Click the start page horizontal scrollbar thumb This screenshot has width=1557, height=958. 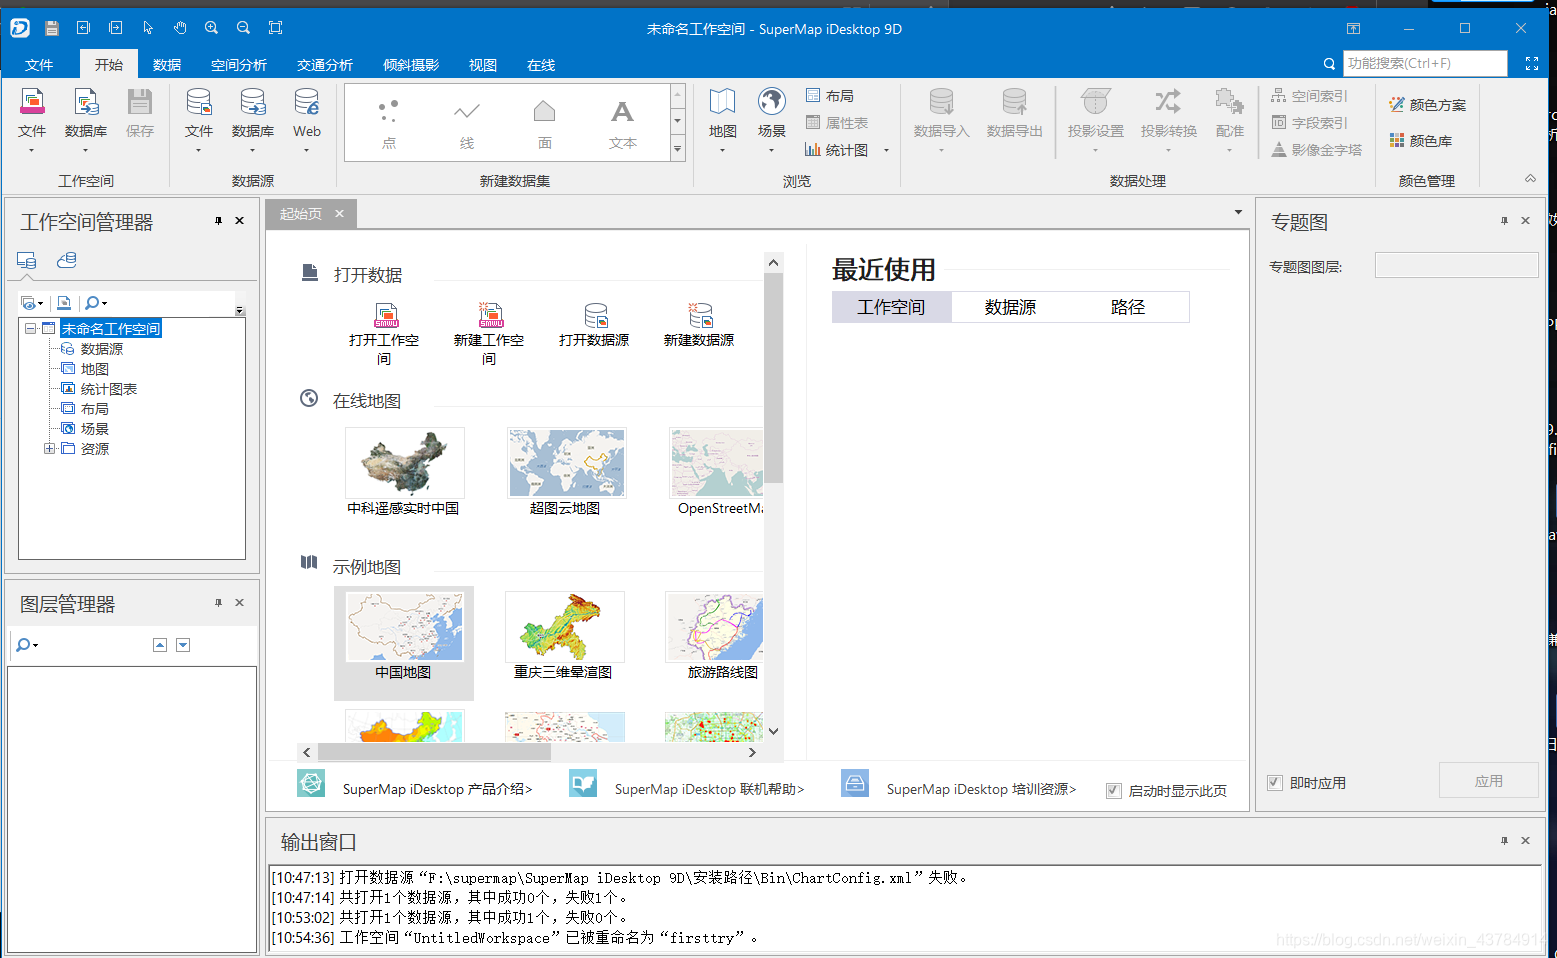coord(434,752)
